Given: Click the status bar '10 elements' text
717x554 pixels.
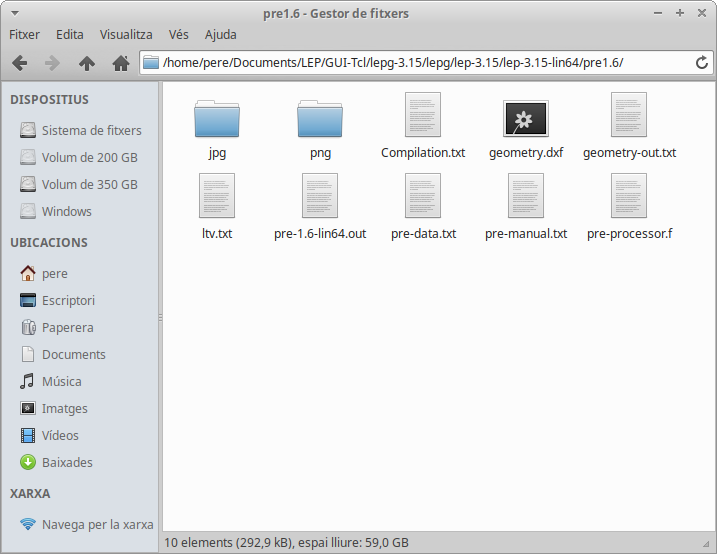Looking at the screenshot, I should [286, 543].
